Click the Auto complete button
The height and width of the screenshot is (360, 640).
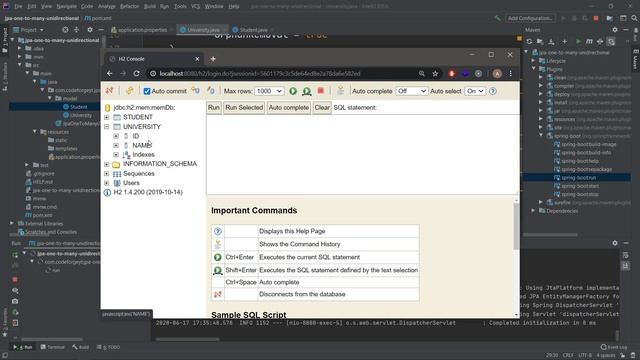(289, 108)
